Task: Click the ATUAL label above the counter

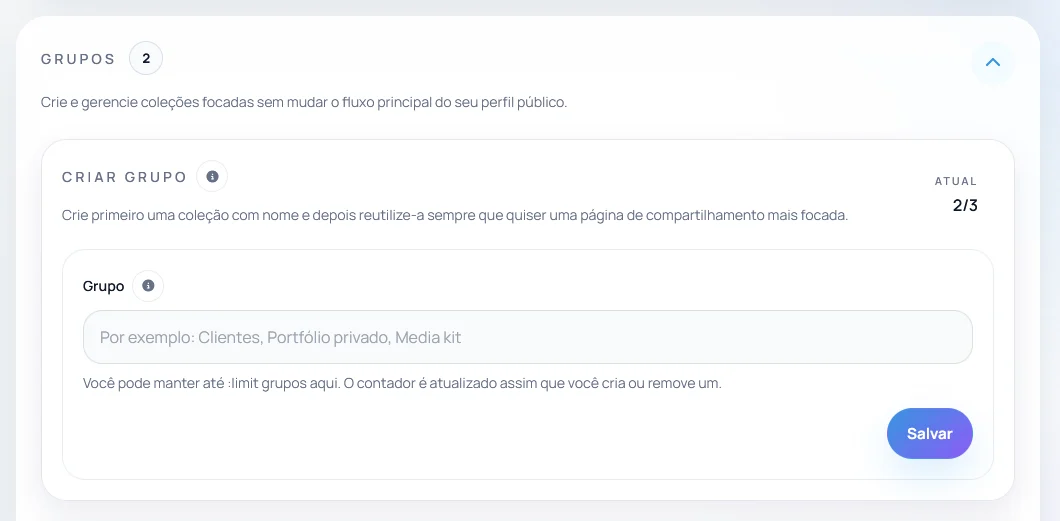Action: click(956, 181)
